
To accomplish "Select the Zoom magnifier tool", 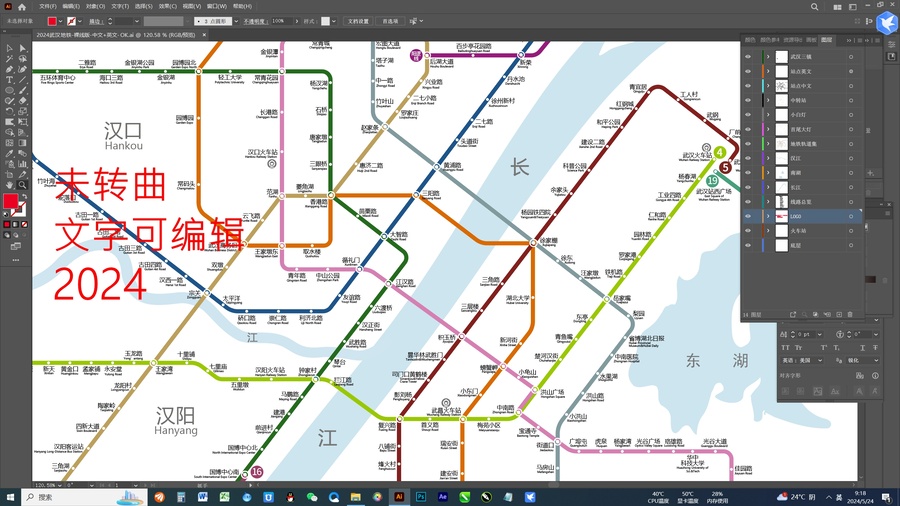I will [x=22, y=185].
